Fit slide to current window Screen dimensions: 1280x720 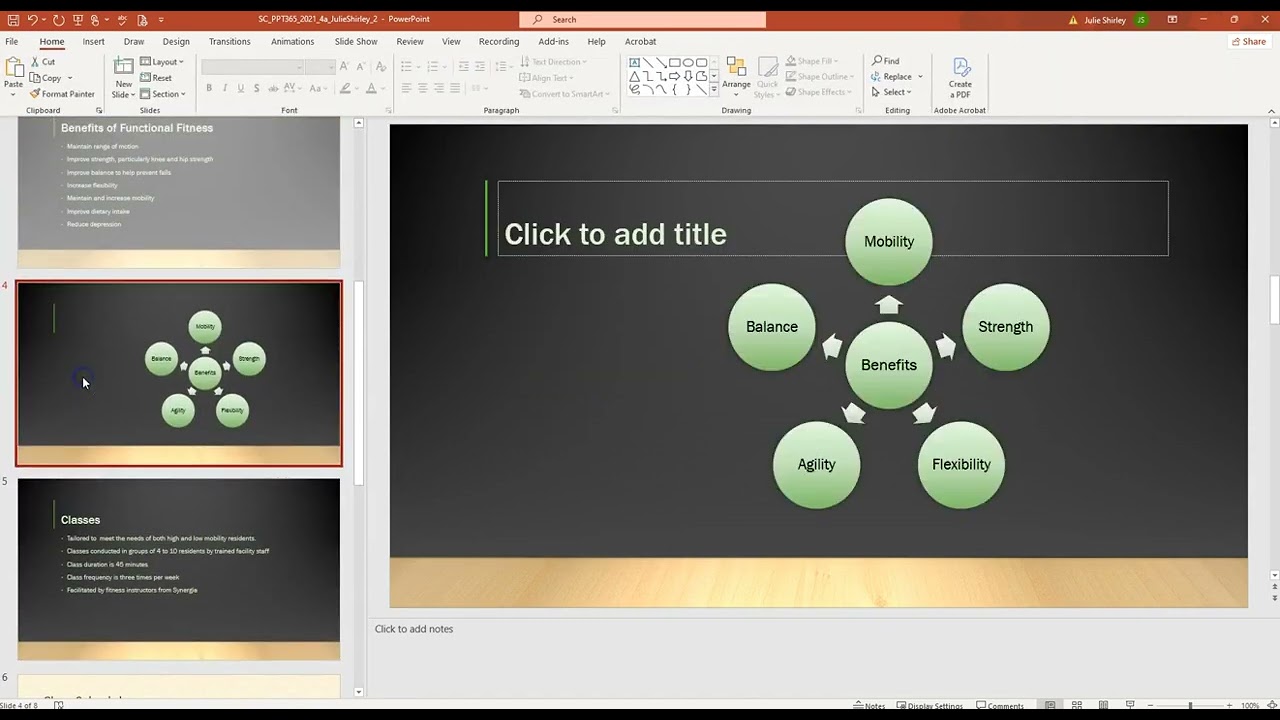click(1271, 706)
